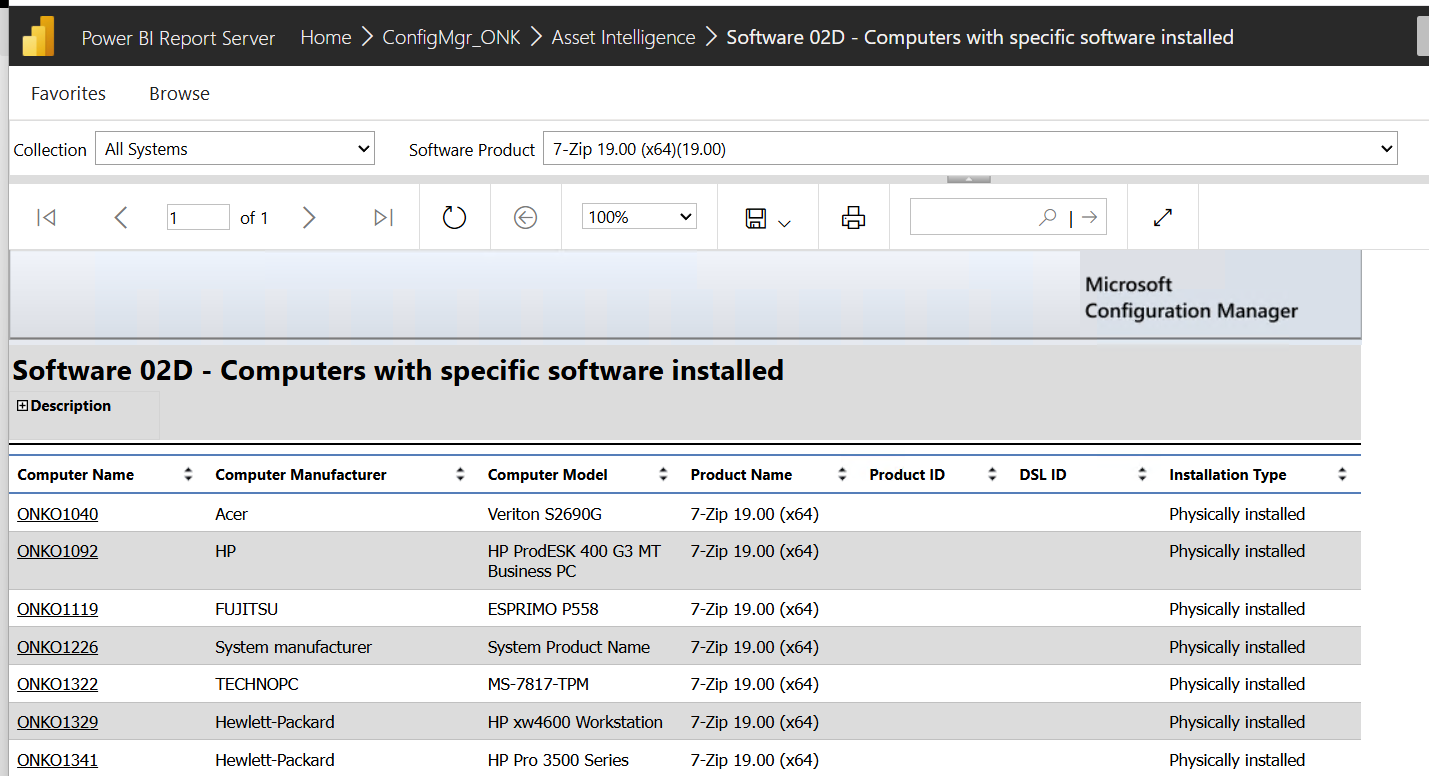Sort by DSL ID column
The width and height of the screenshot is (1429, 776).
tap(1142, 475)
